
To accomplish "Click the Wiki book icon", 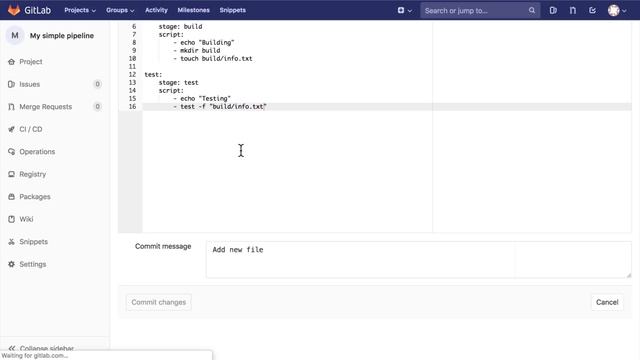I will pyautogui.click(x=11, y=219).
